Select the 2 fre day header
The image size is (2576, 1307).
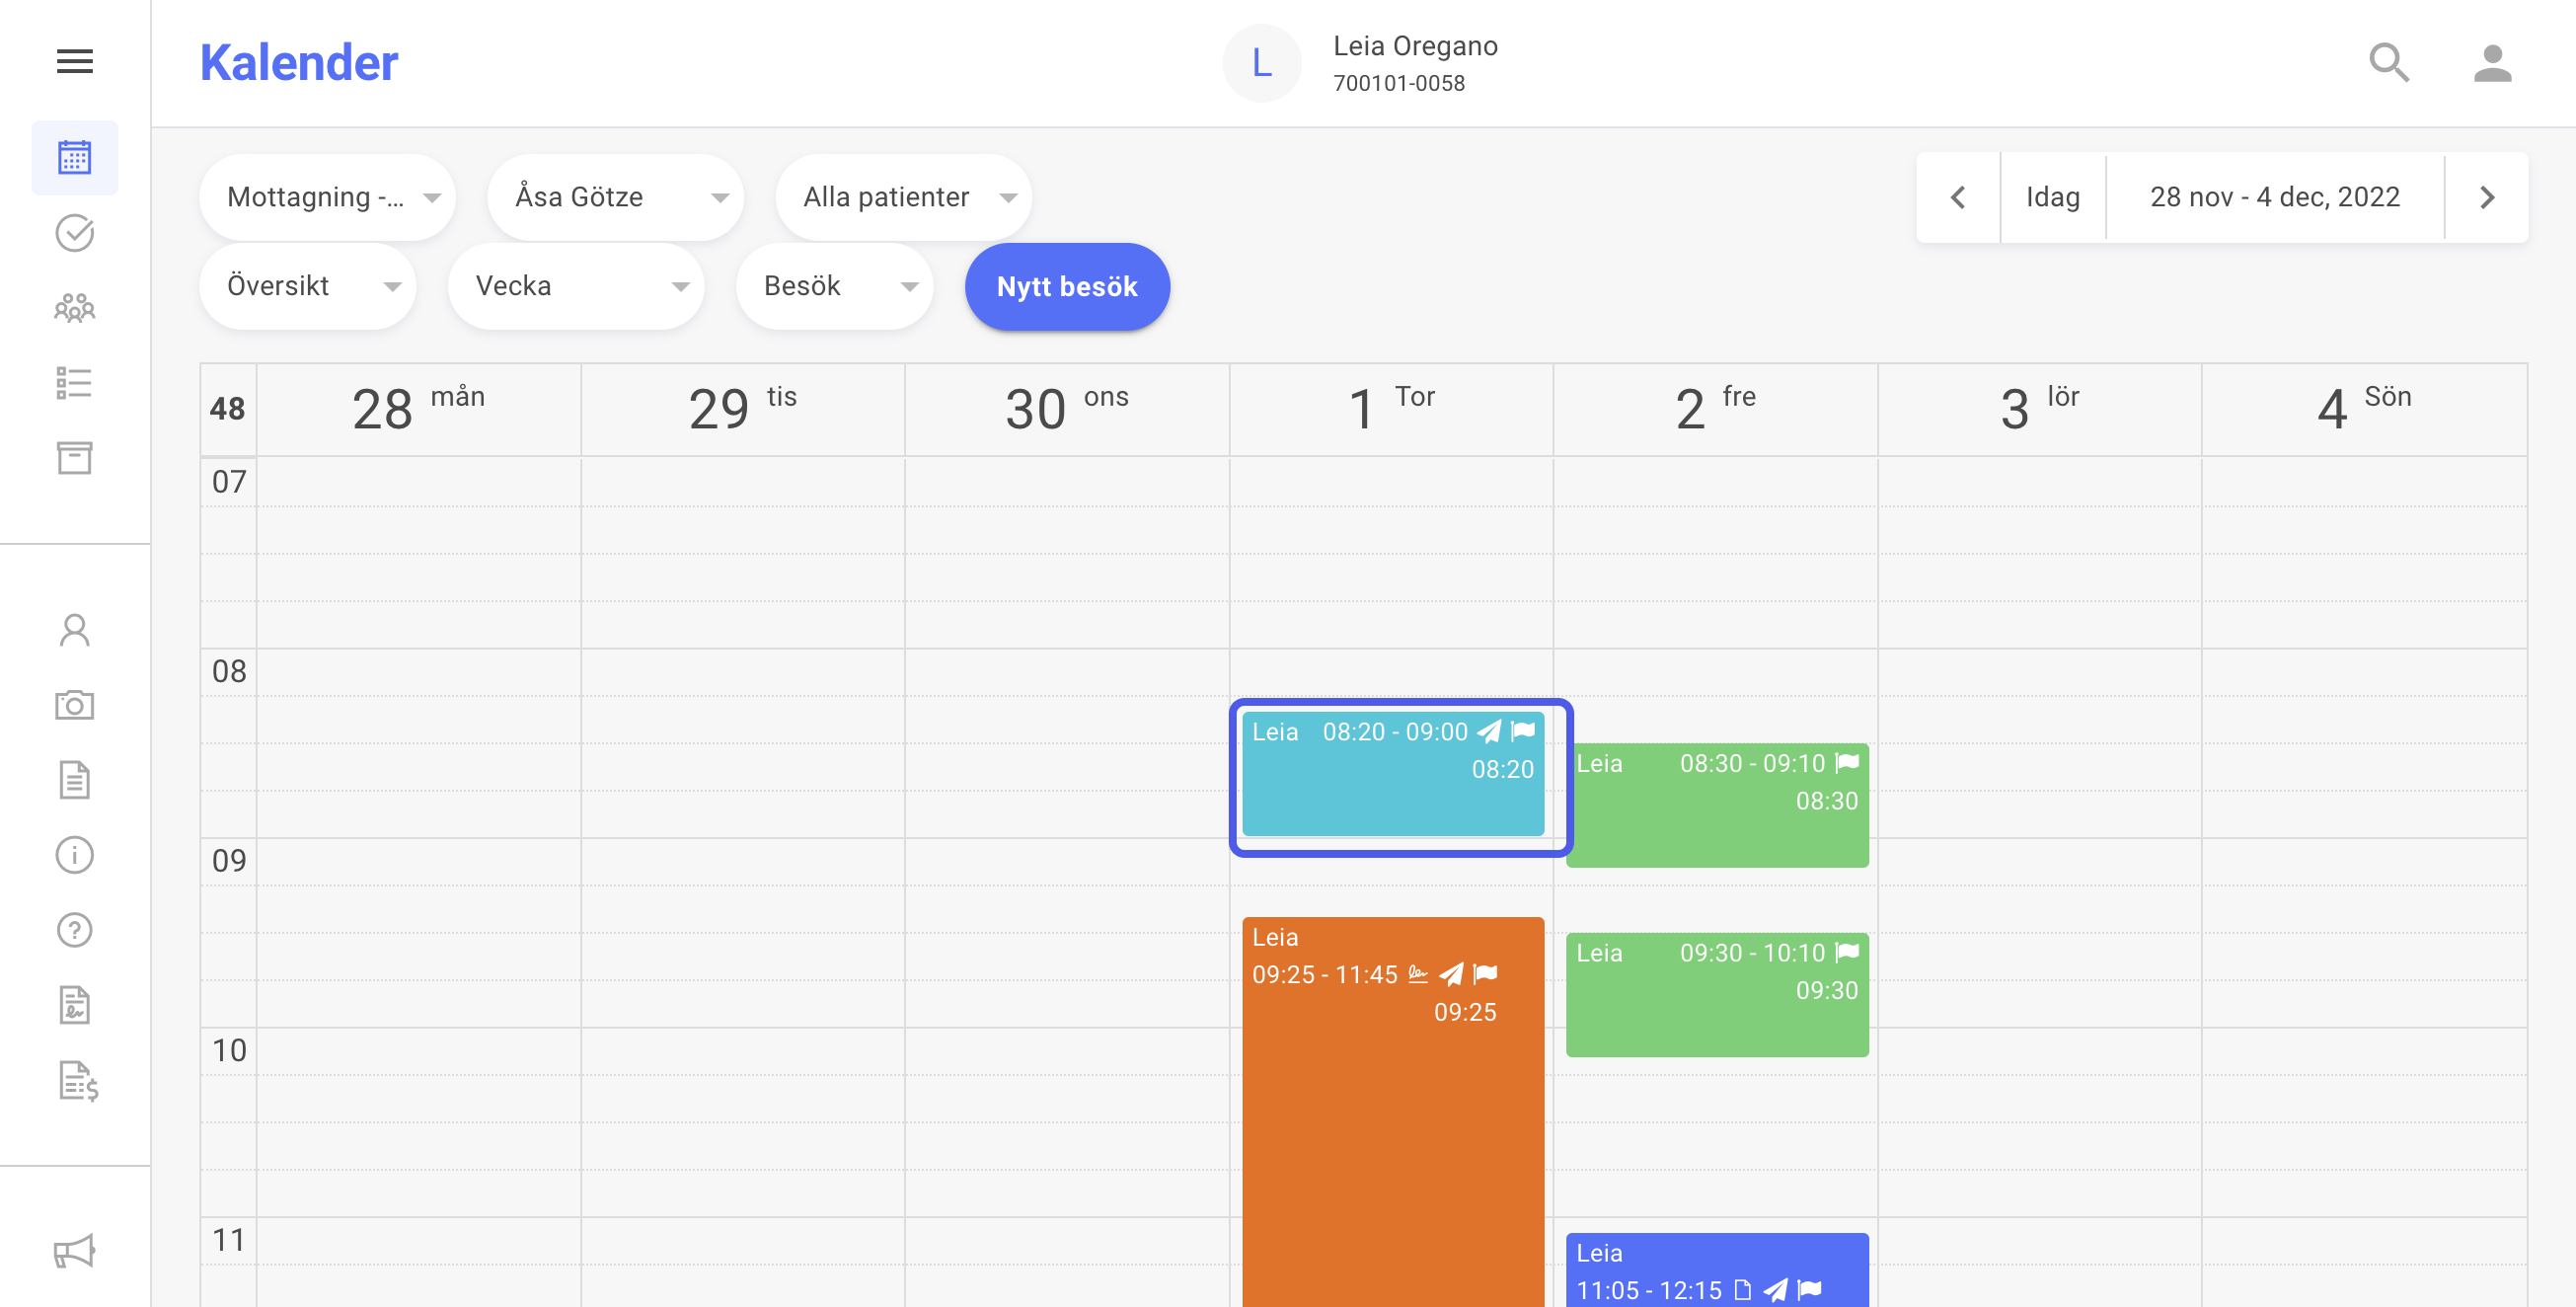click(1715, 409)
